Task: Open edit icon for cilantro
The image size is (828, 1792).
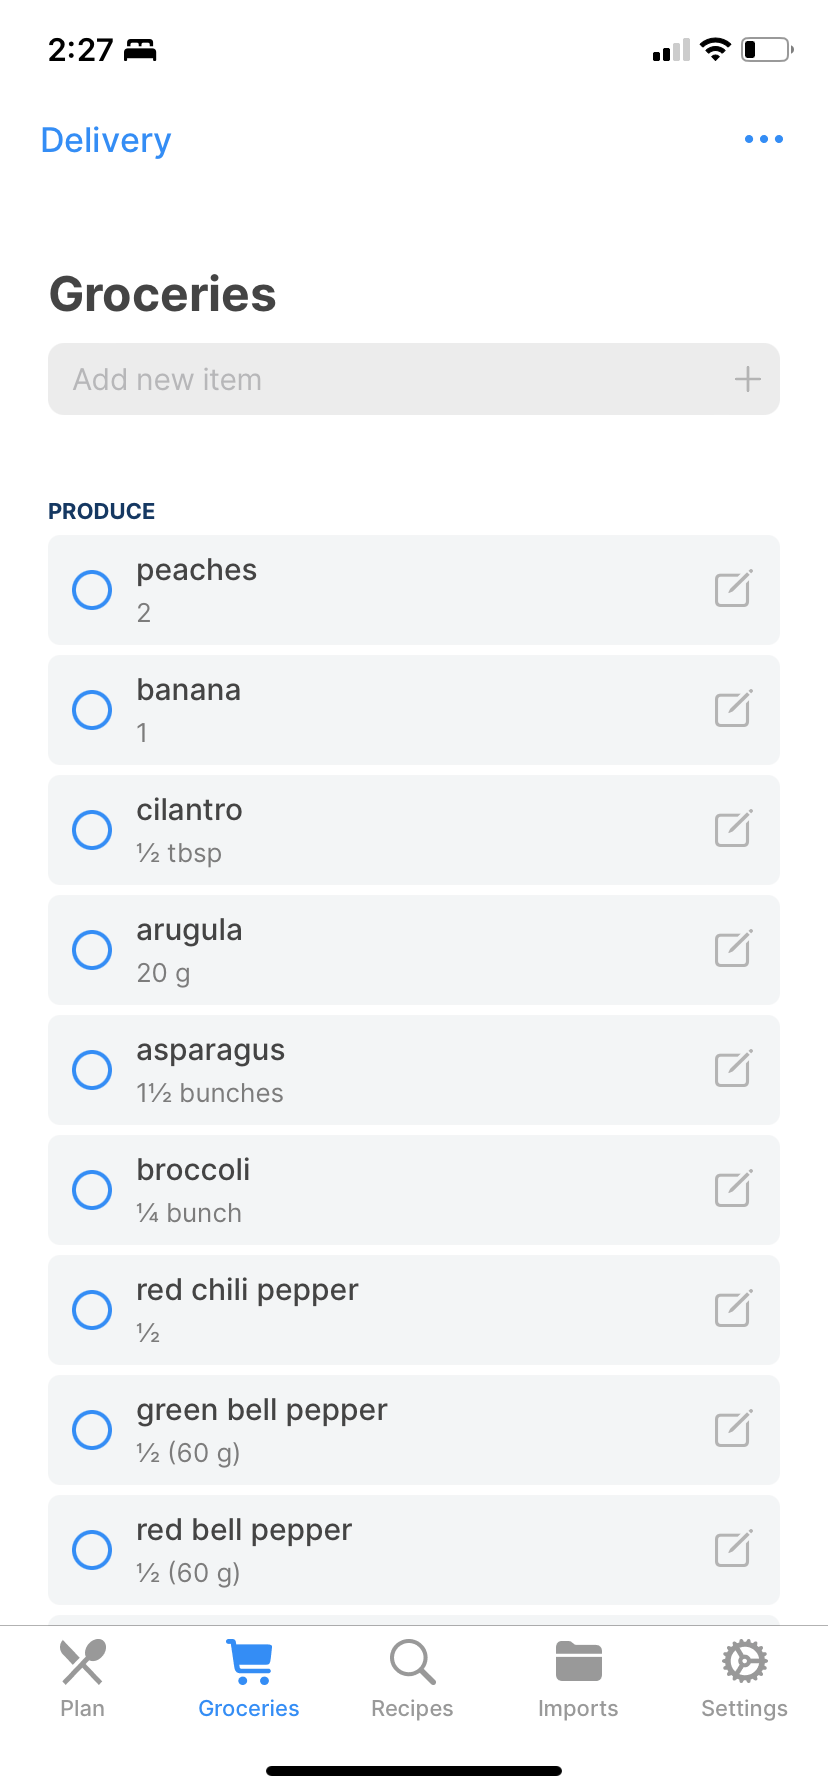Action: (x=733, y=829)
